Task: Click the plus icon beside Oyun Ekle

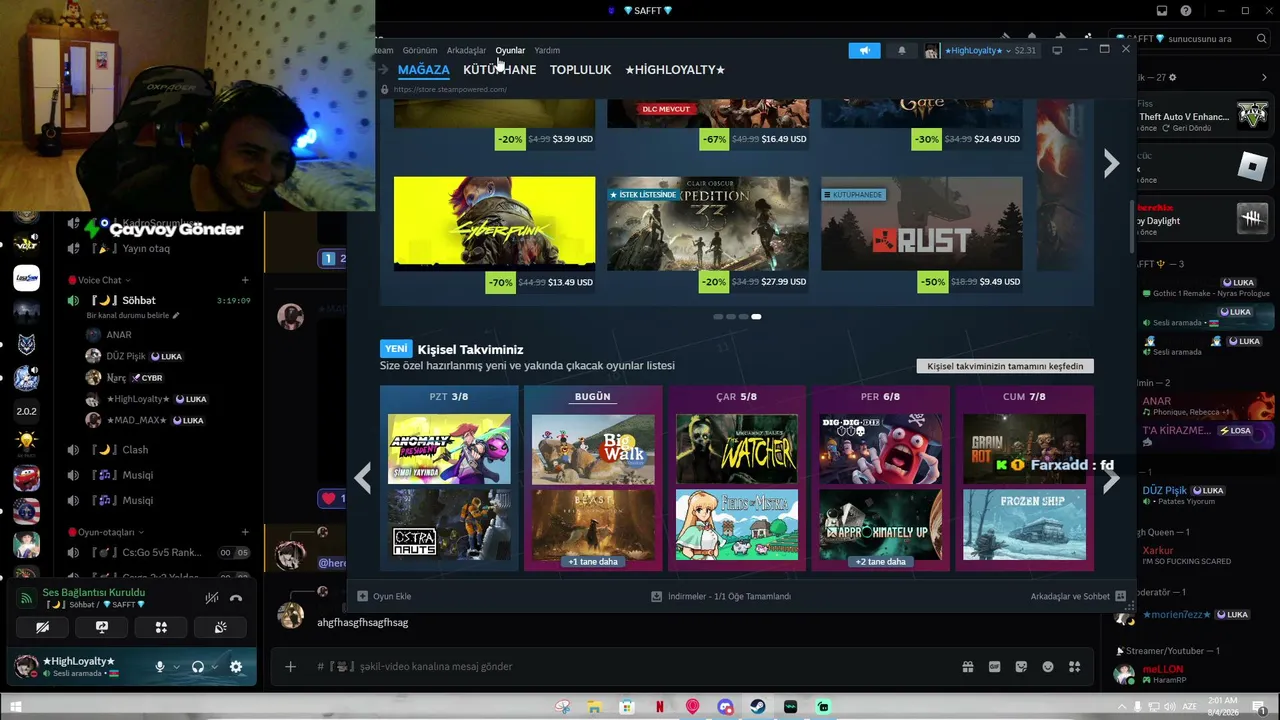Action: tap(363, 596)
